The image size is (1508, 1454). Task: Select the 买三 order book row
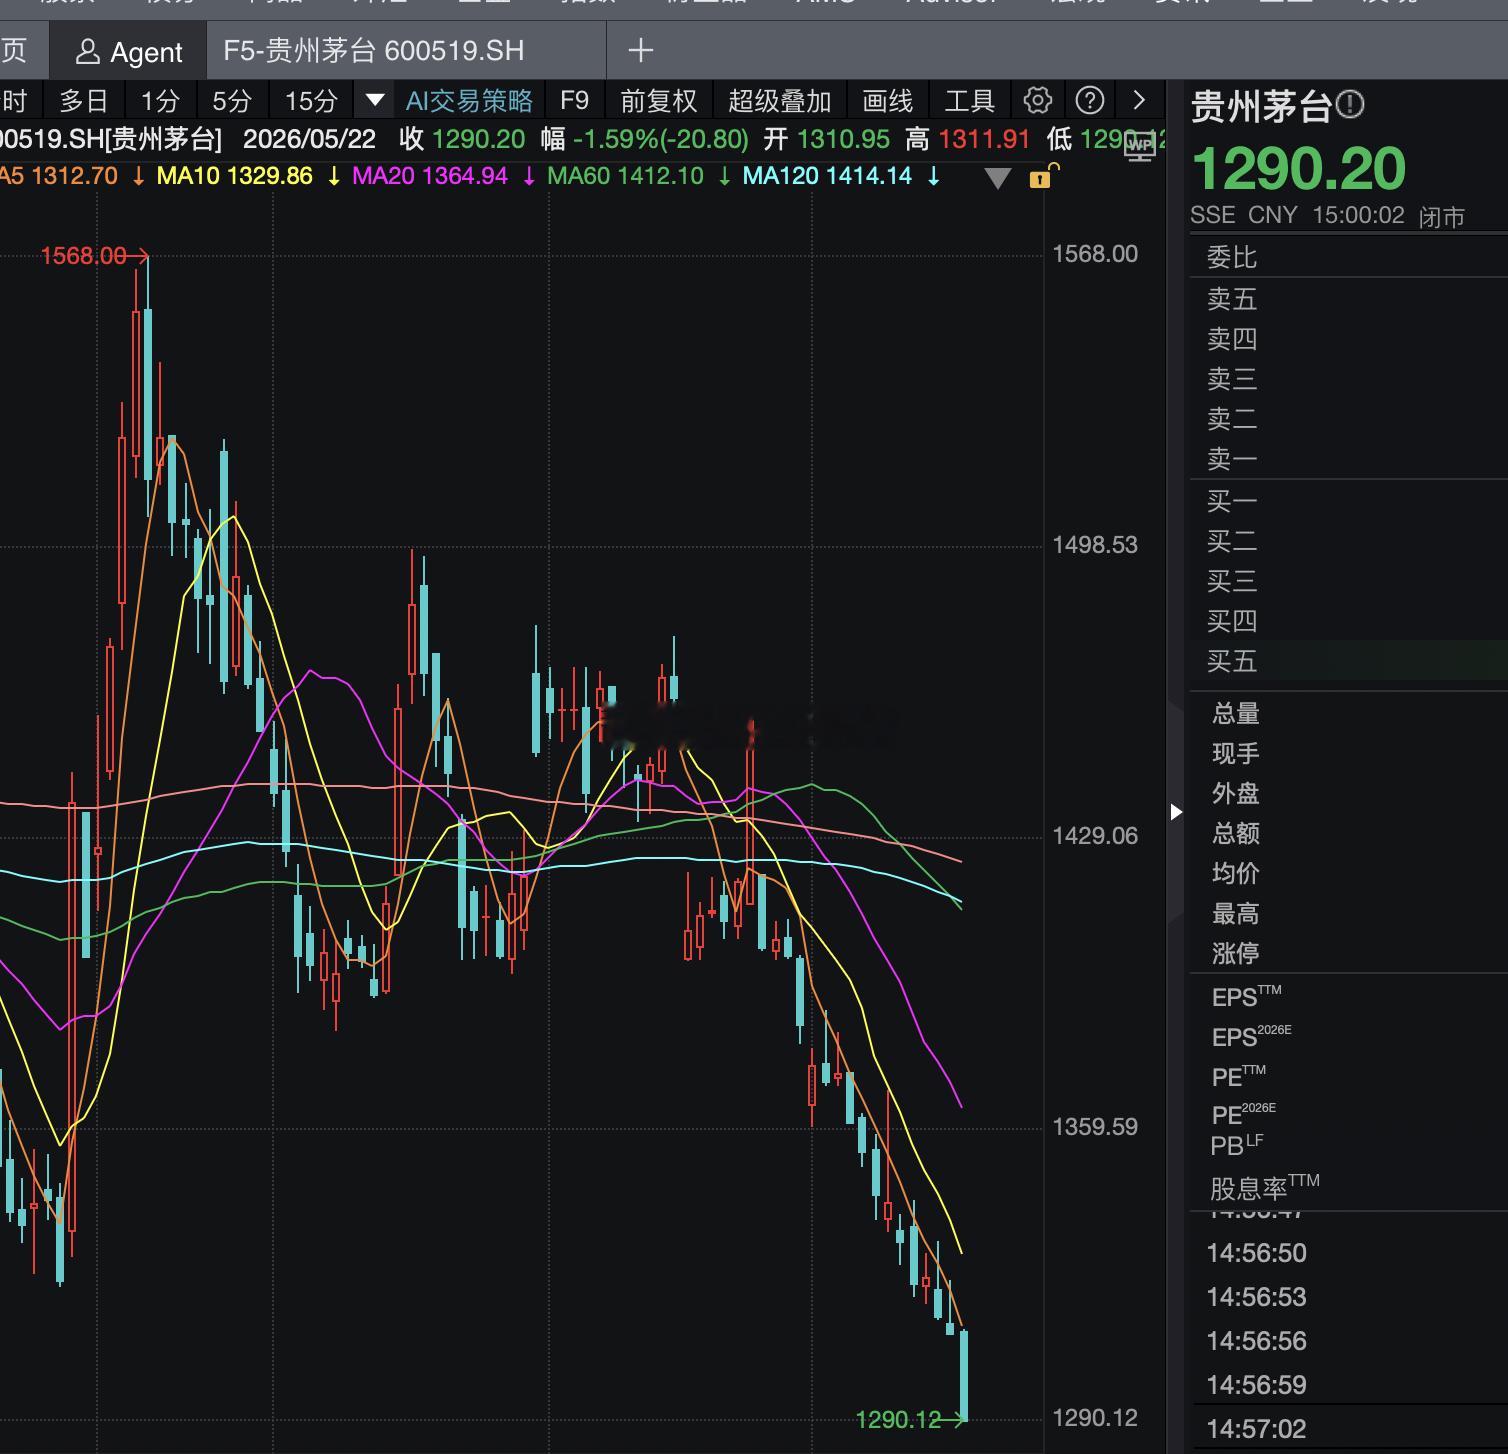1348,581
